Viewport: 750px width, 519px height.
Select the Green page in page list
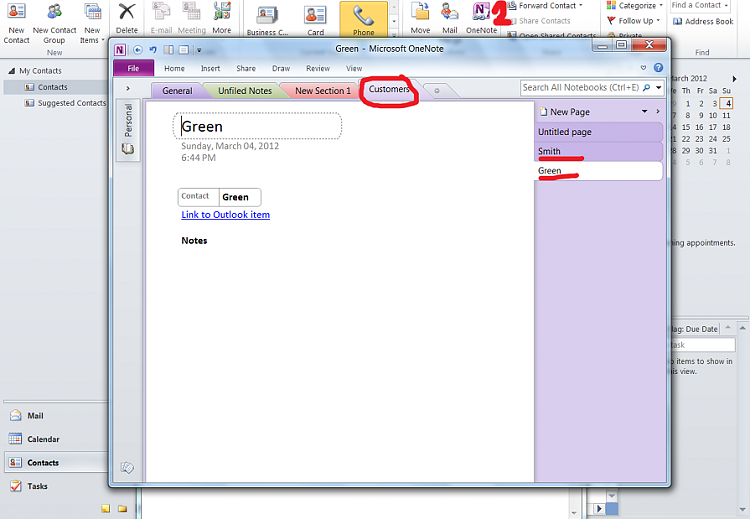[598, 171]
